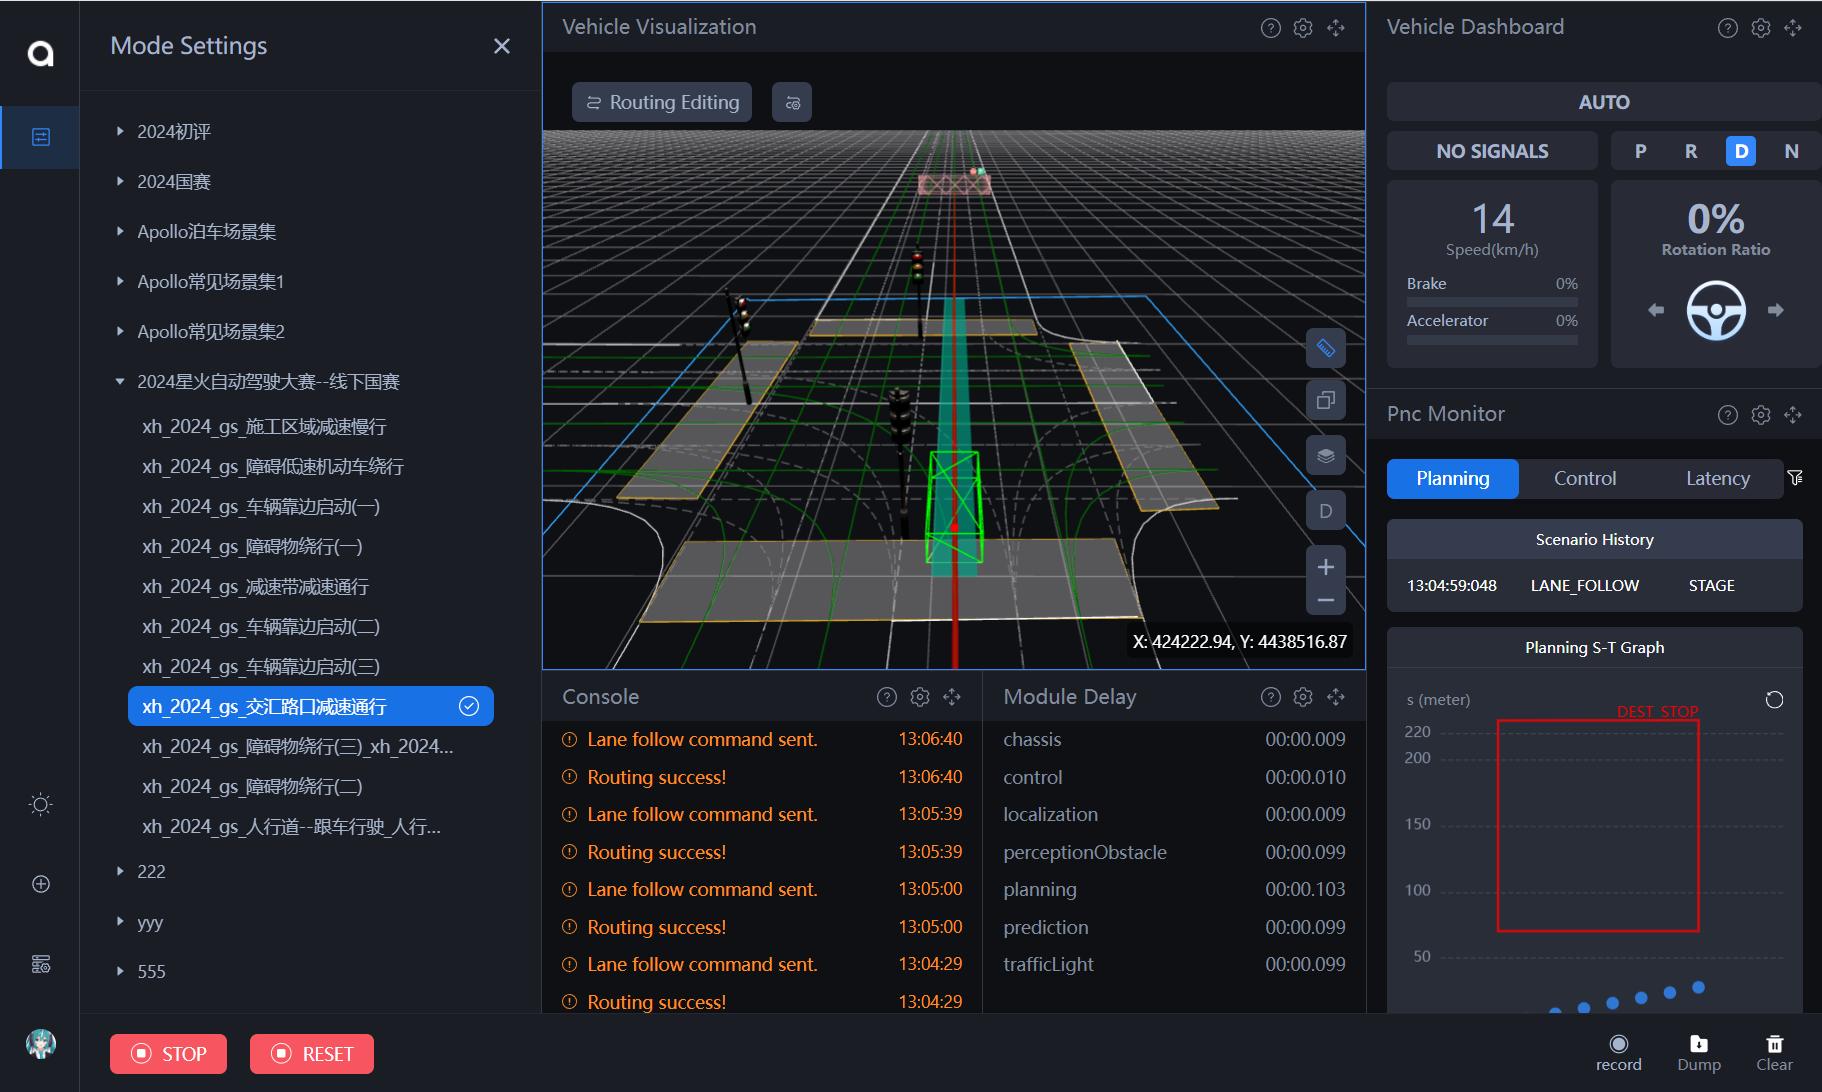Image resolution: width=1822 pixels, height=1092 pixels.
Task: Switch to the Latency tab
Action: (1717, 479)
